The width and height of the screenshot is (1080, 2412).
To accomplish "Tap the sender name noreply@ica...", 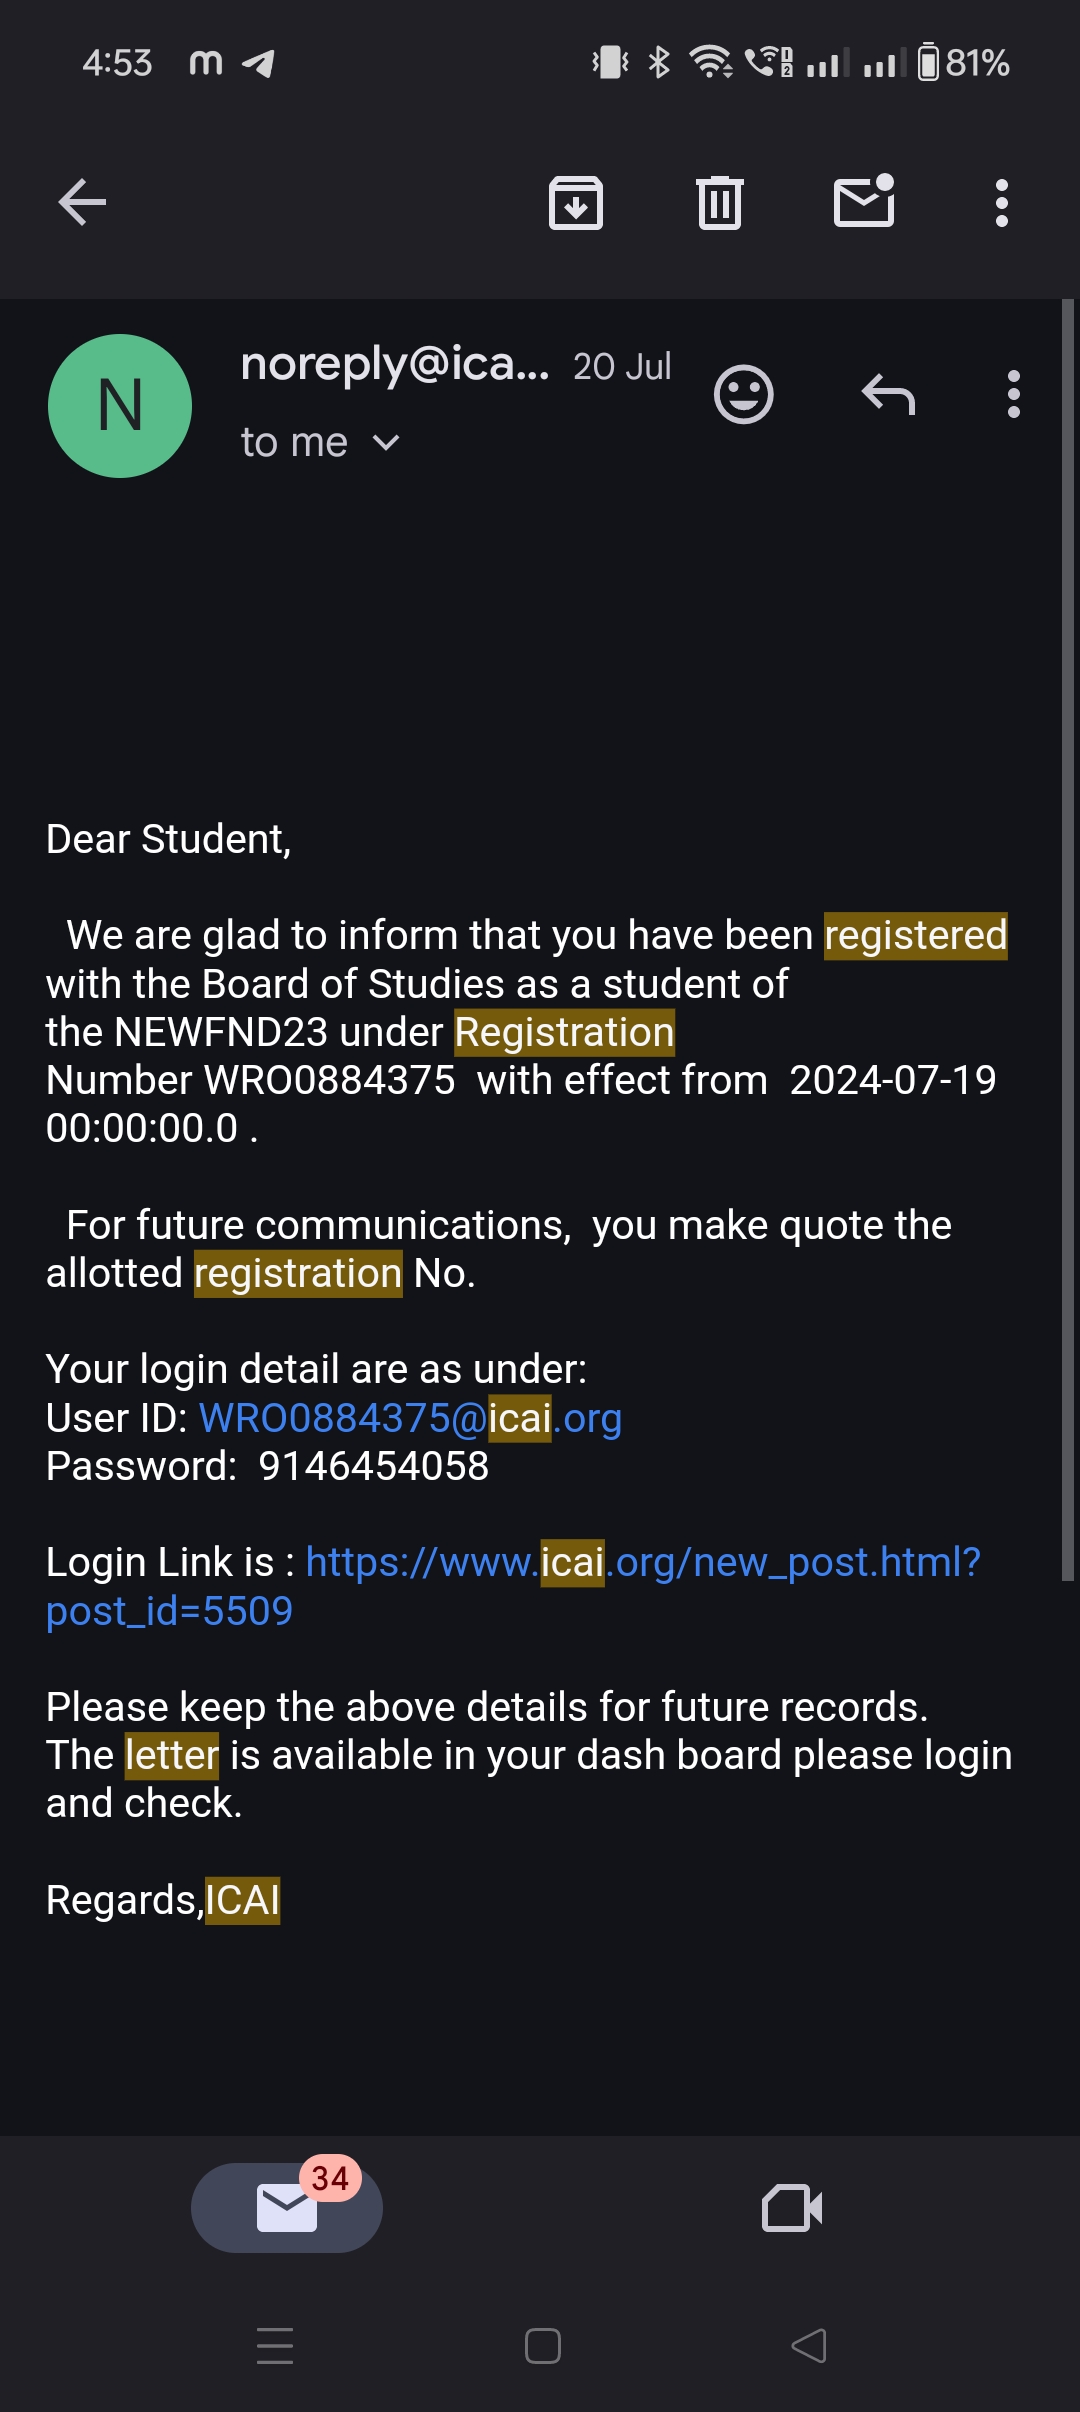I will pos(395,364).
